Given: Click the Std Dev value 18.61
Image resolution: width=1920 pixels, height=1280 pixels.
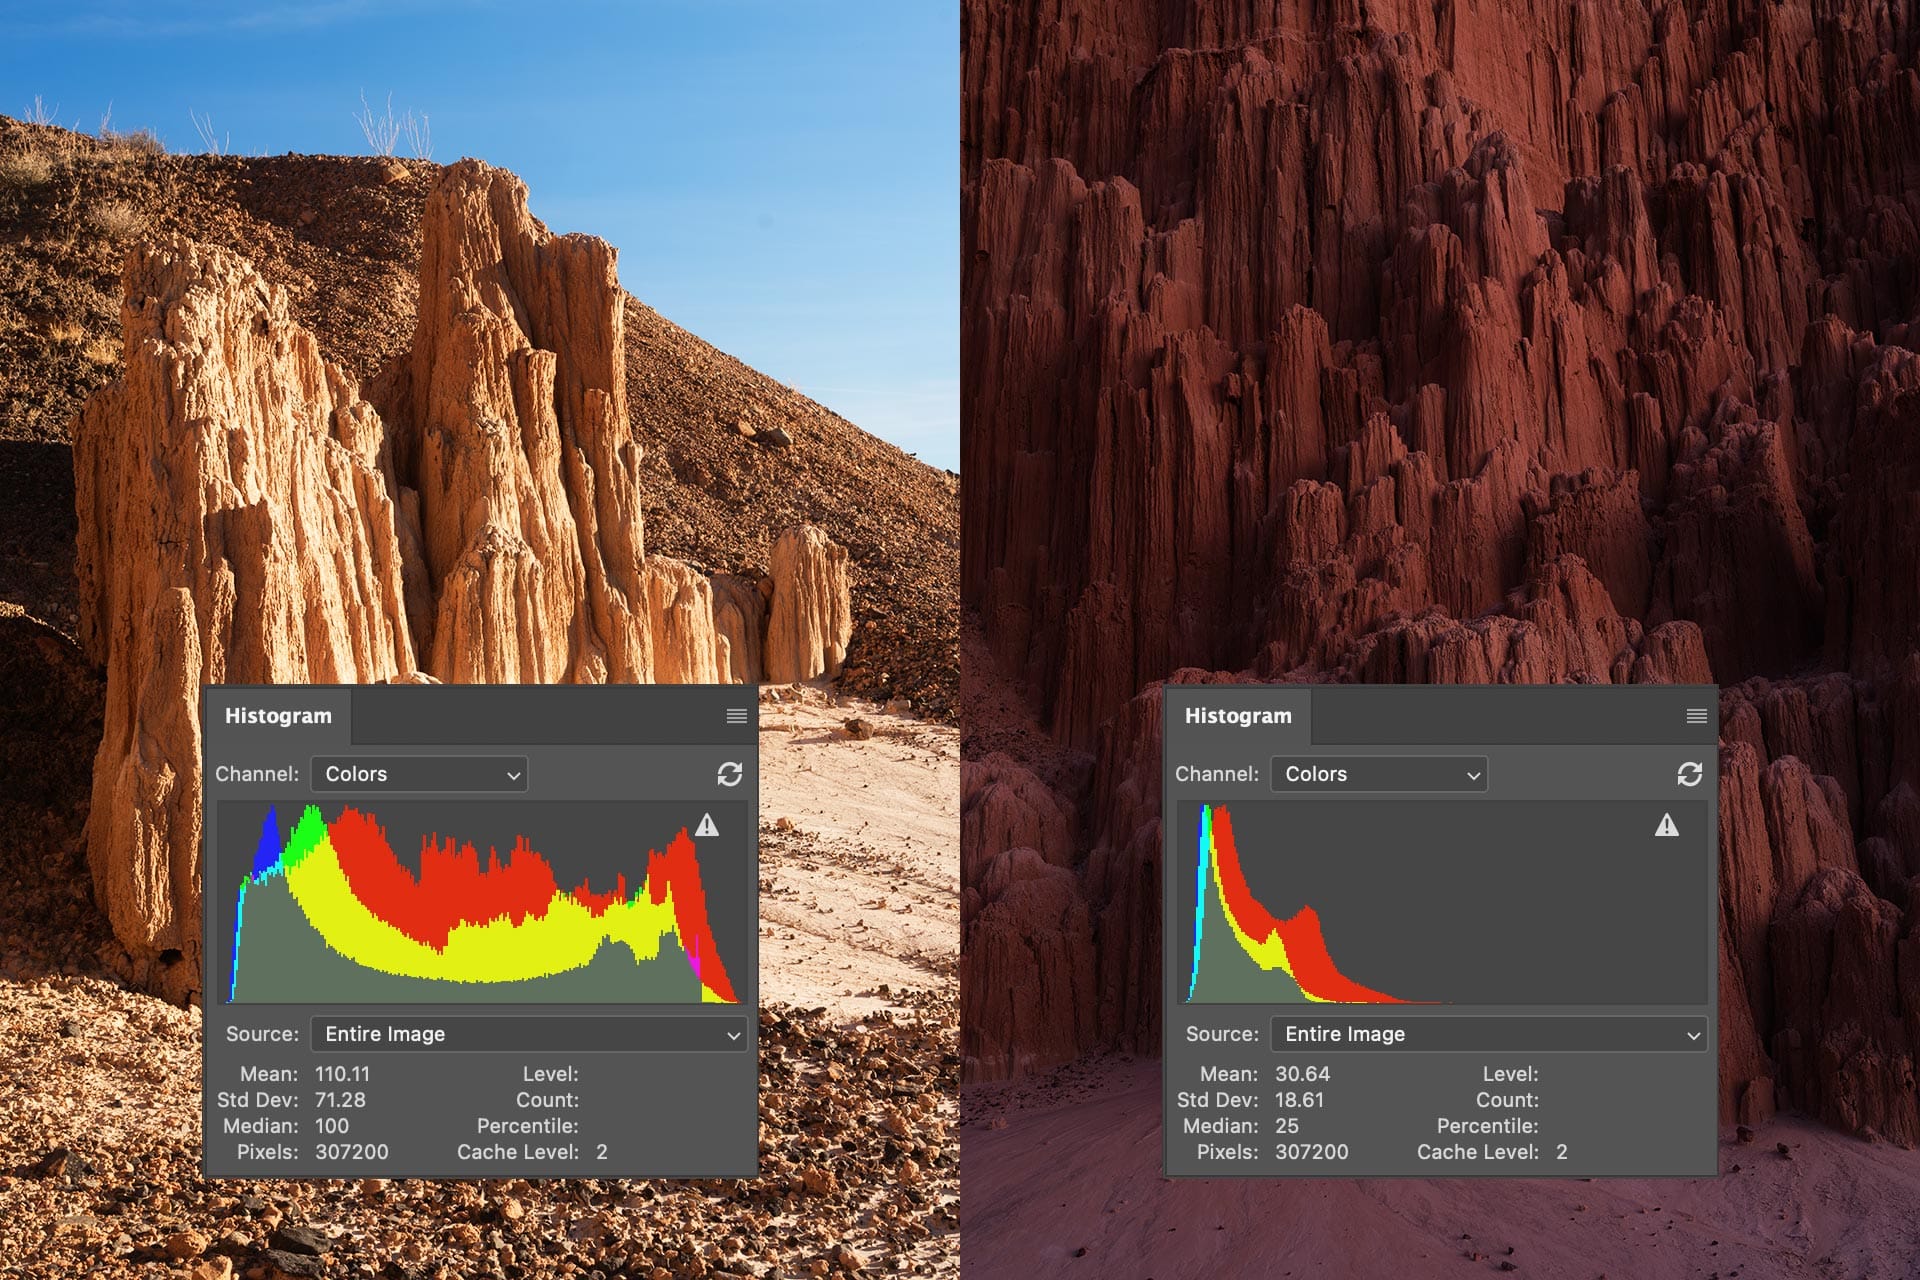Looking at the screenshot, I should point(1299,1100).
